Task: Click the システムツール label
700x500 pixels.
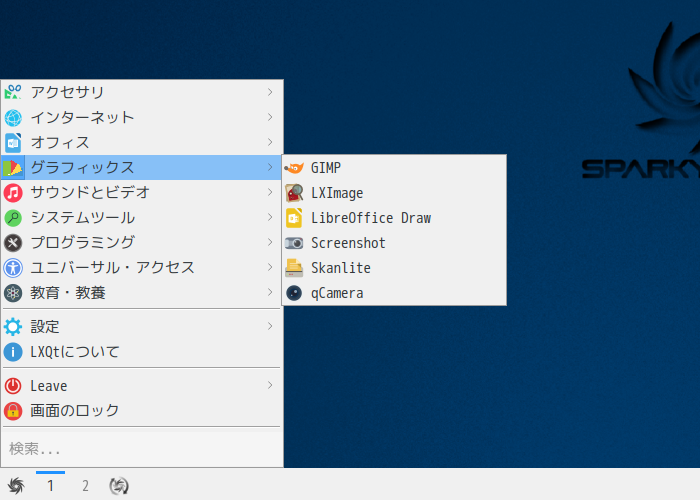Action: (x=83, y=217)
